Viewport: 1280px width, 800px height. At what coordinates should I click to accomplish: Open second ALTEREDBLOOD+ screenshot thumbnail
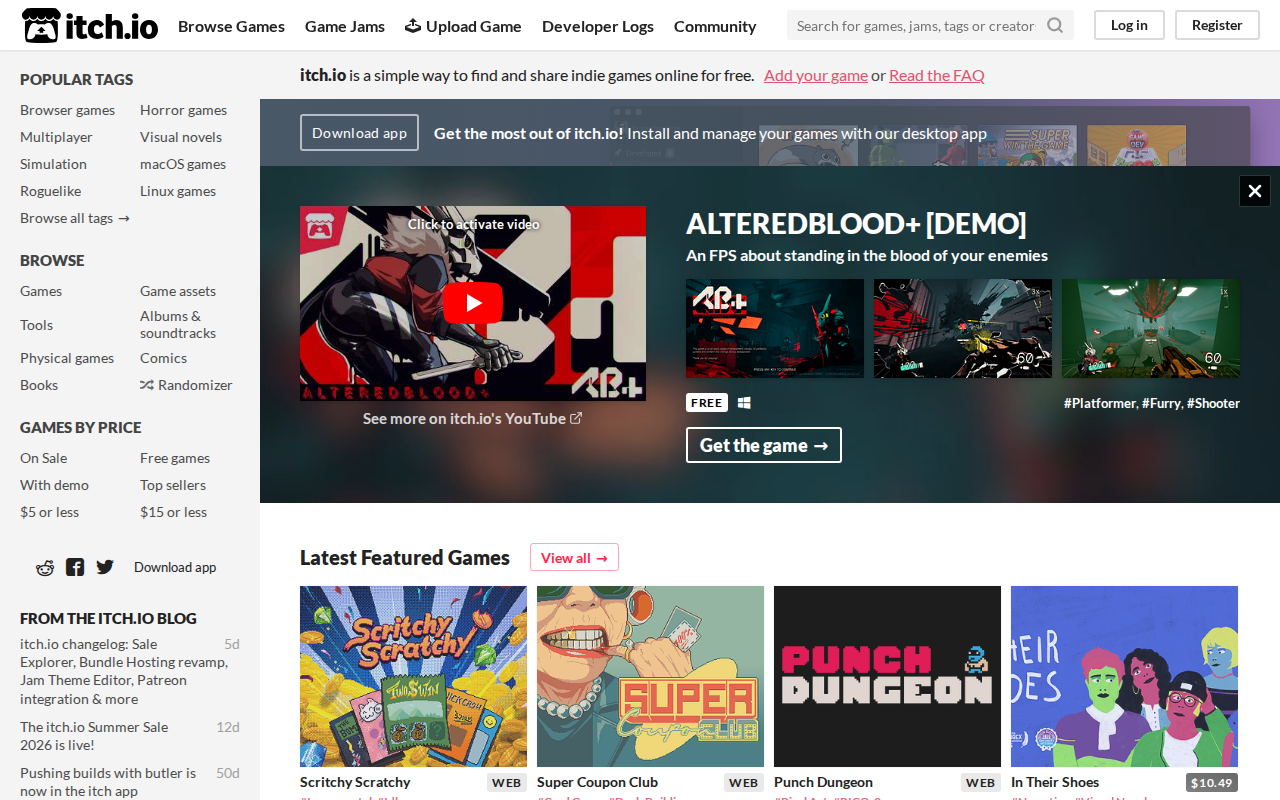963,328
